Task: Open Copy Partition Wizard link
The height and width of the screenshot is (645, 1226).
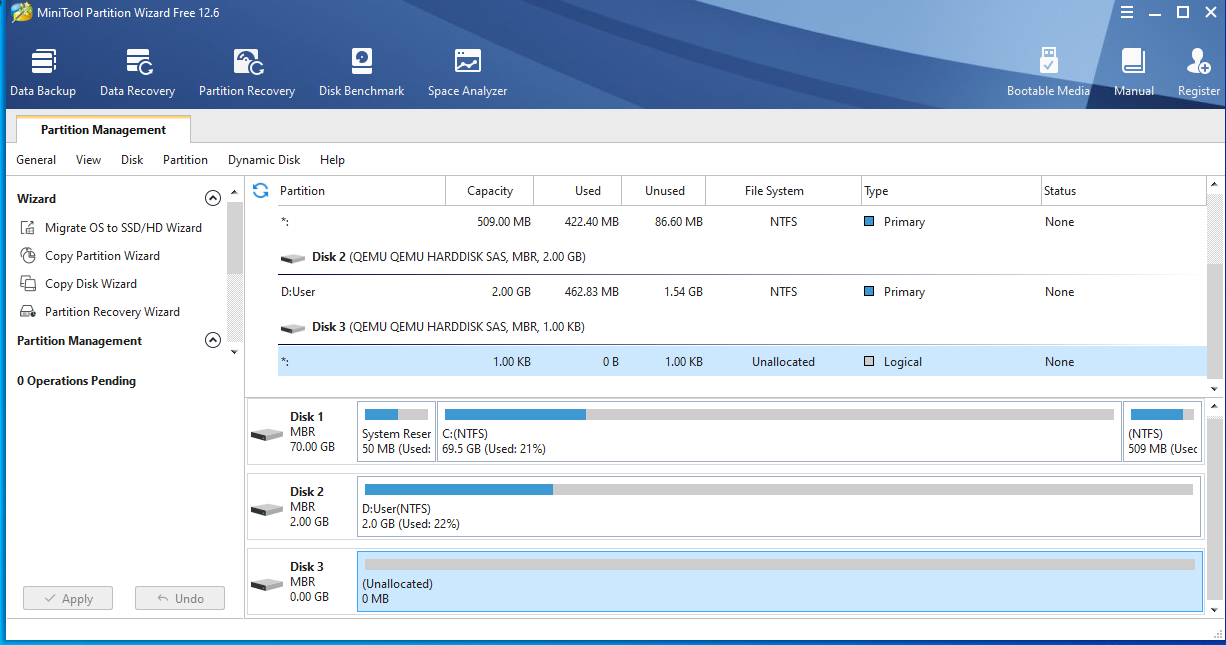Action: pos(102,256)
